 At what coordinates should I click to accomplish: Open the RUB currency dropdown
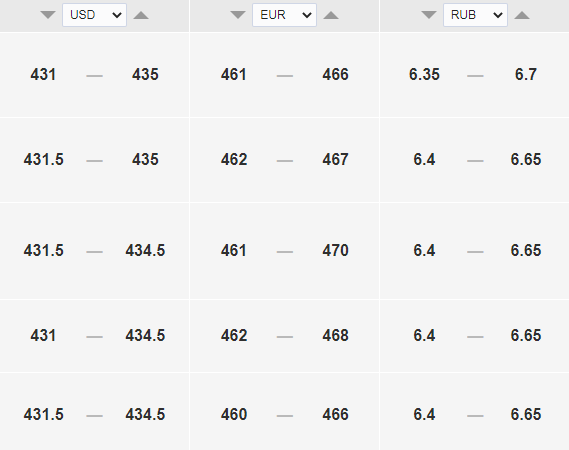(475, 15)
